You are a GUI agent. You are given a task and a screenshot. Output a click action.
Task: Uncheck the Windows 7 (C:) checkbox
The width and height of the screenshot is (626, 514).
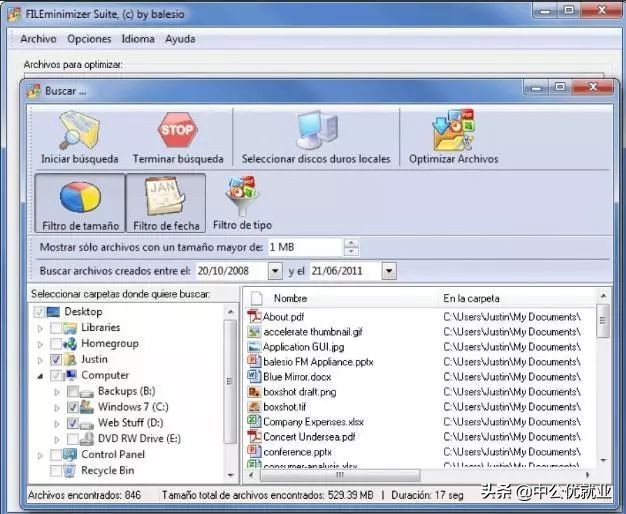pyautogui.click(x=73, y=407)
